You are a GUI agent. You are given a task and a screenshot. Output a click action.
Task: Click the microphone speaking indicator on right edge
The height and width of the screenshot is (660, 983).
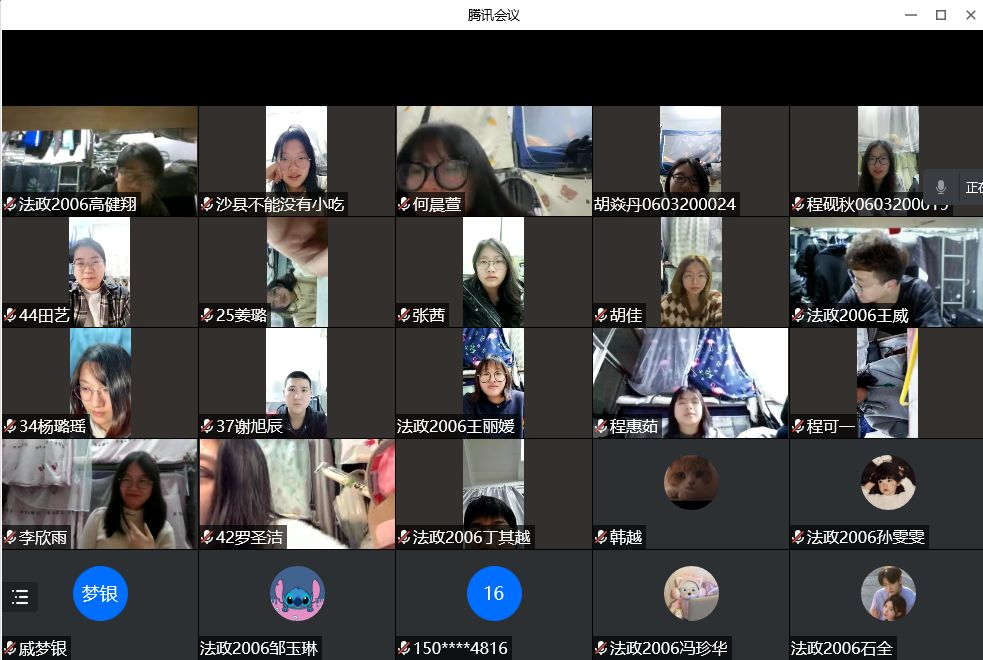[x=941, y=187]
